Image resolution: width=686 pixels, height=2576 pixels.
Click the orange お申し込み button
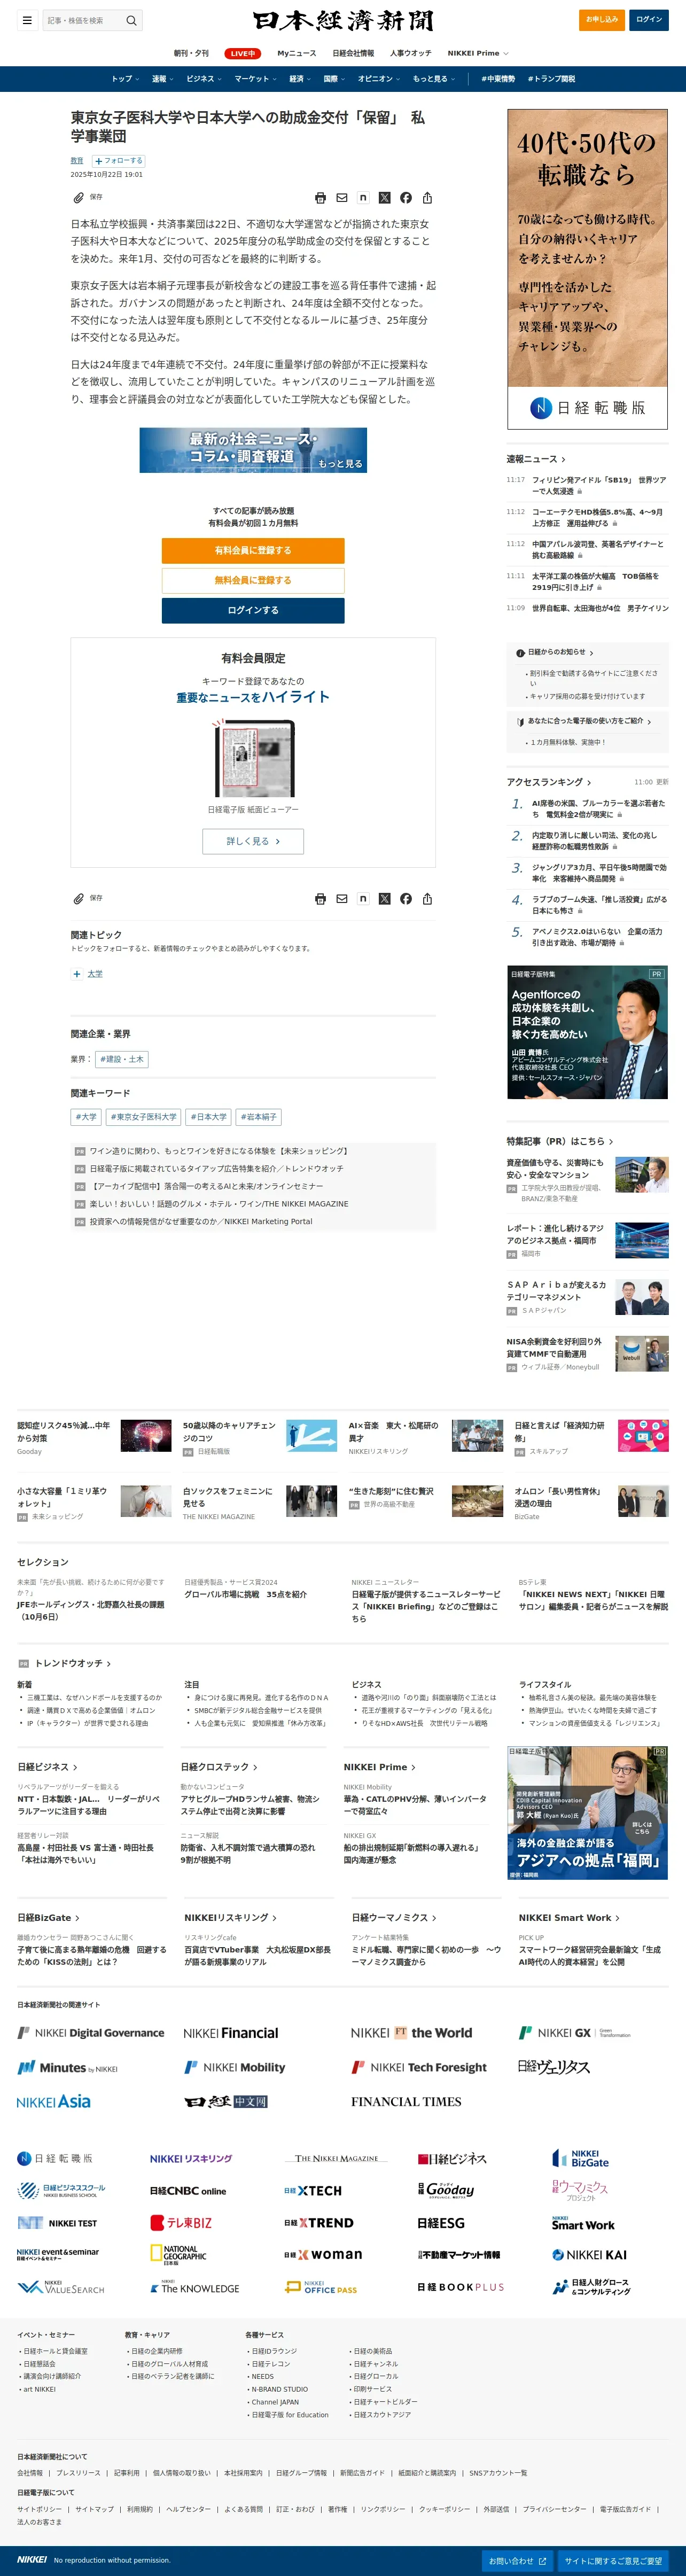(x=602, y=20)
